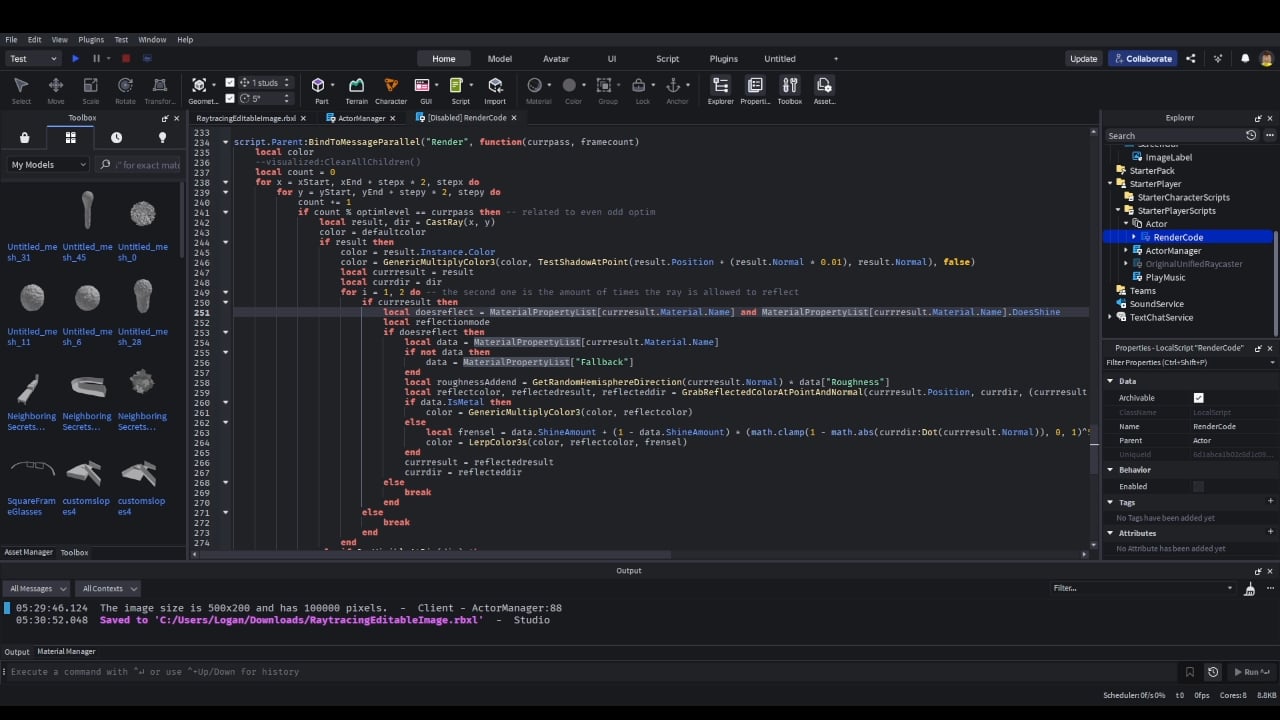Toggle the Archivable checkbox
Screen dimensions: 1280x720
pos(1198,398)
